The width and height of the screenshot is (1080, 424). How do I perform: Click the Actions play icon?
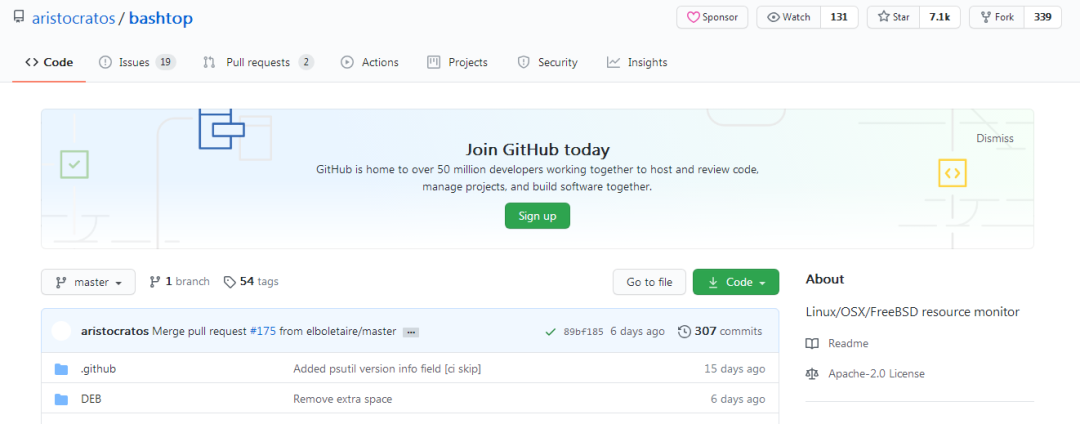[x=347, y=62]
